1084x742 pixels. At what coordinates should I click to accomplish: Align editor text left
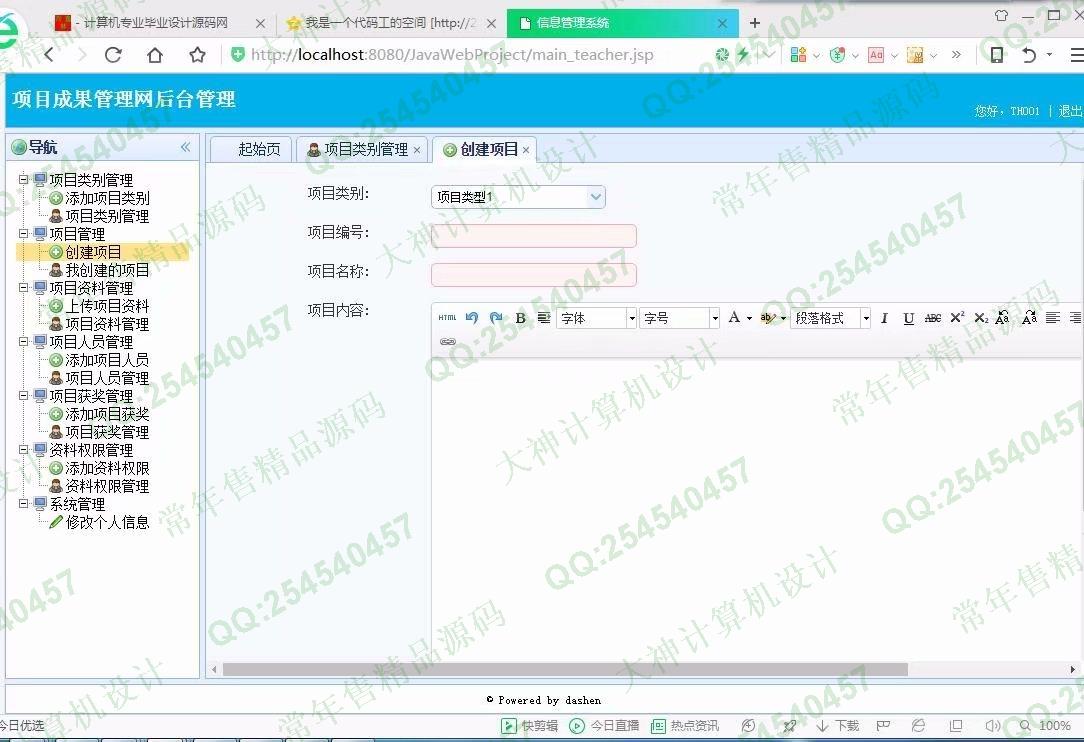[1053, 318]
